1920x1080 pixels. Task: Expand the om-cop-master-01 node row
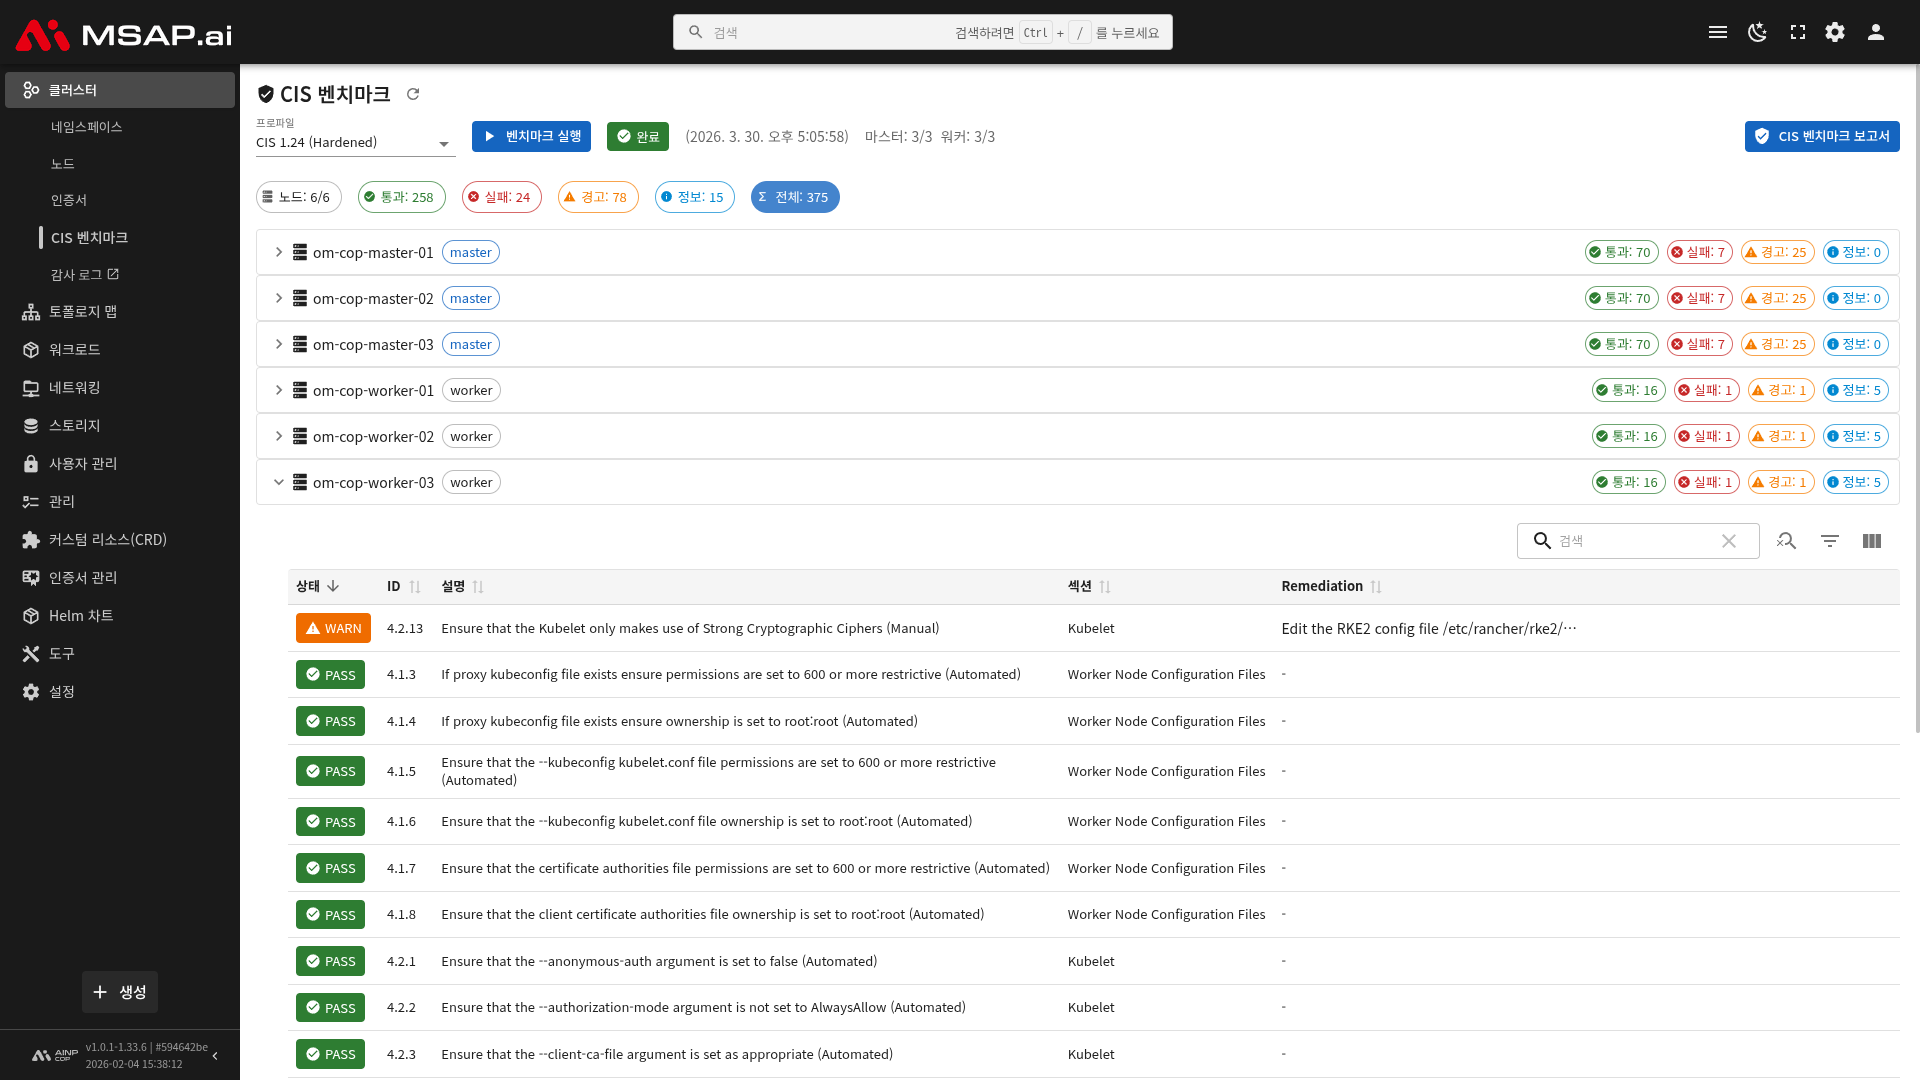[x=279, y=252]
